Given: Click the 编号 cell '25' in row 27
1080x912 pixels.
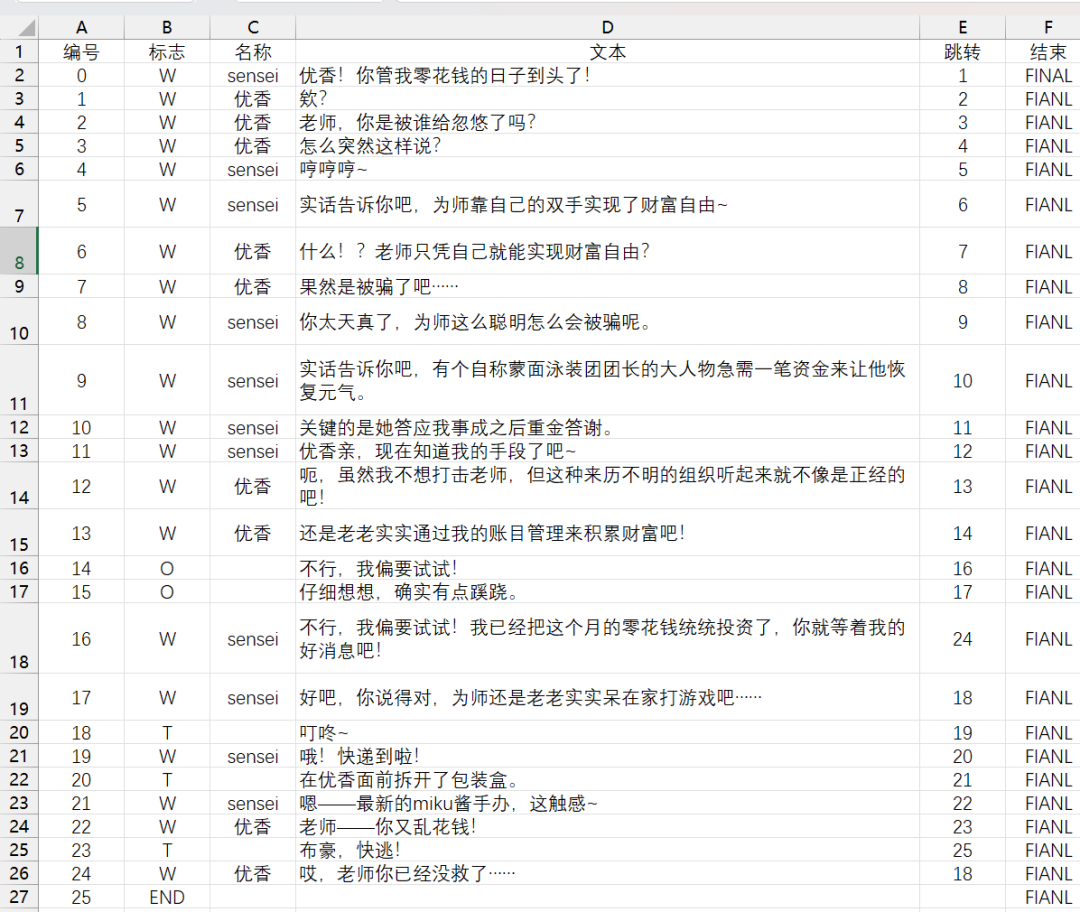Looking at the screenshot, I should coord(81,897).
